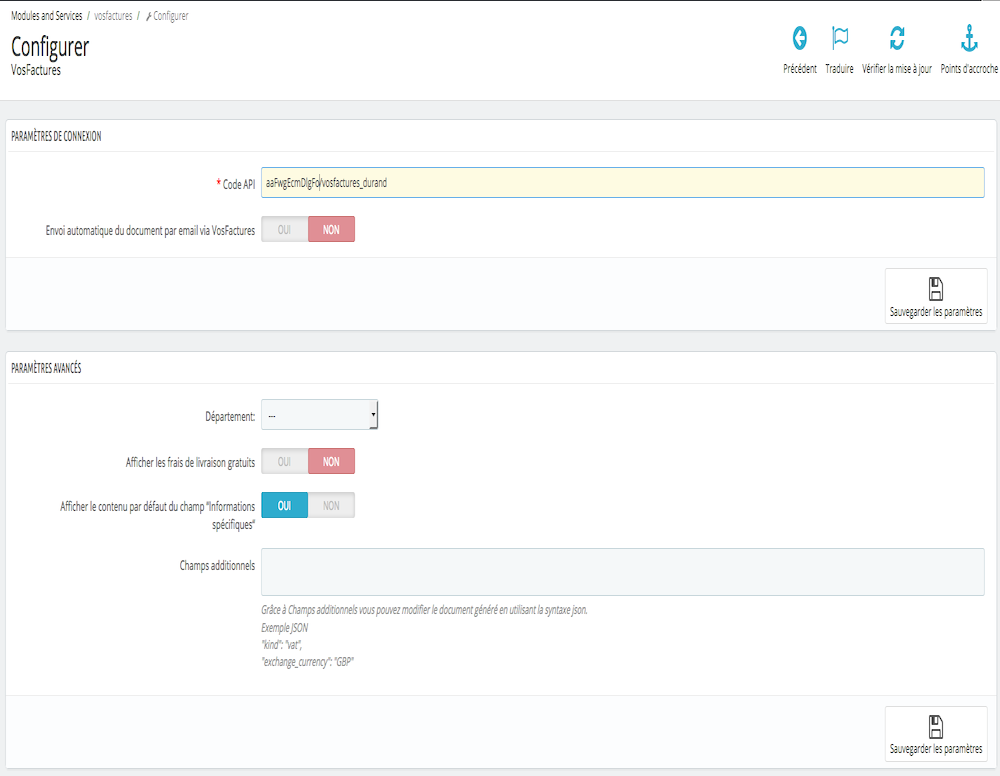Click the Précédent back arrow icon

coord(799,38)
